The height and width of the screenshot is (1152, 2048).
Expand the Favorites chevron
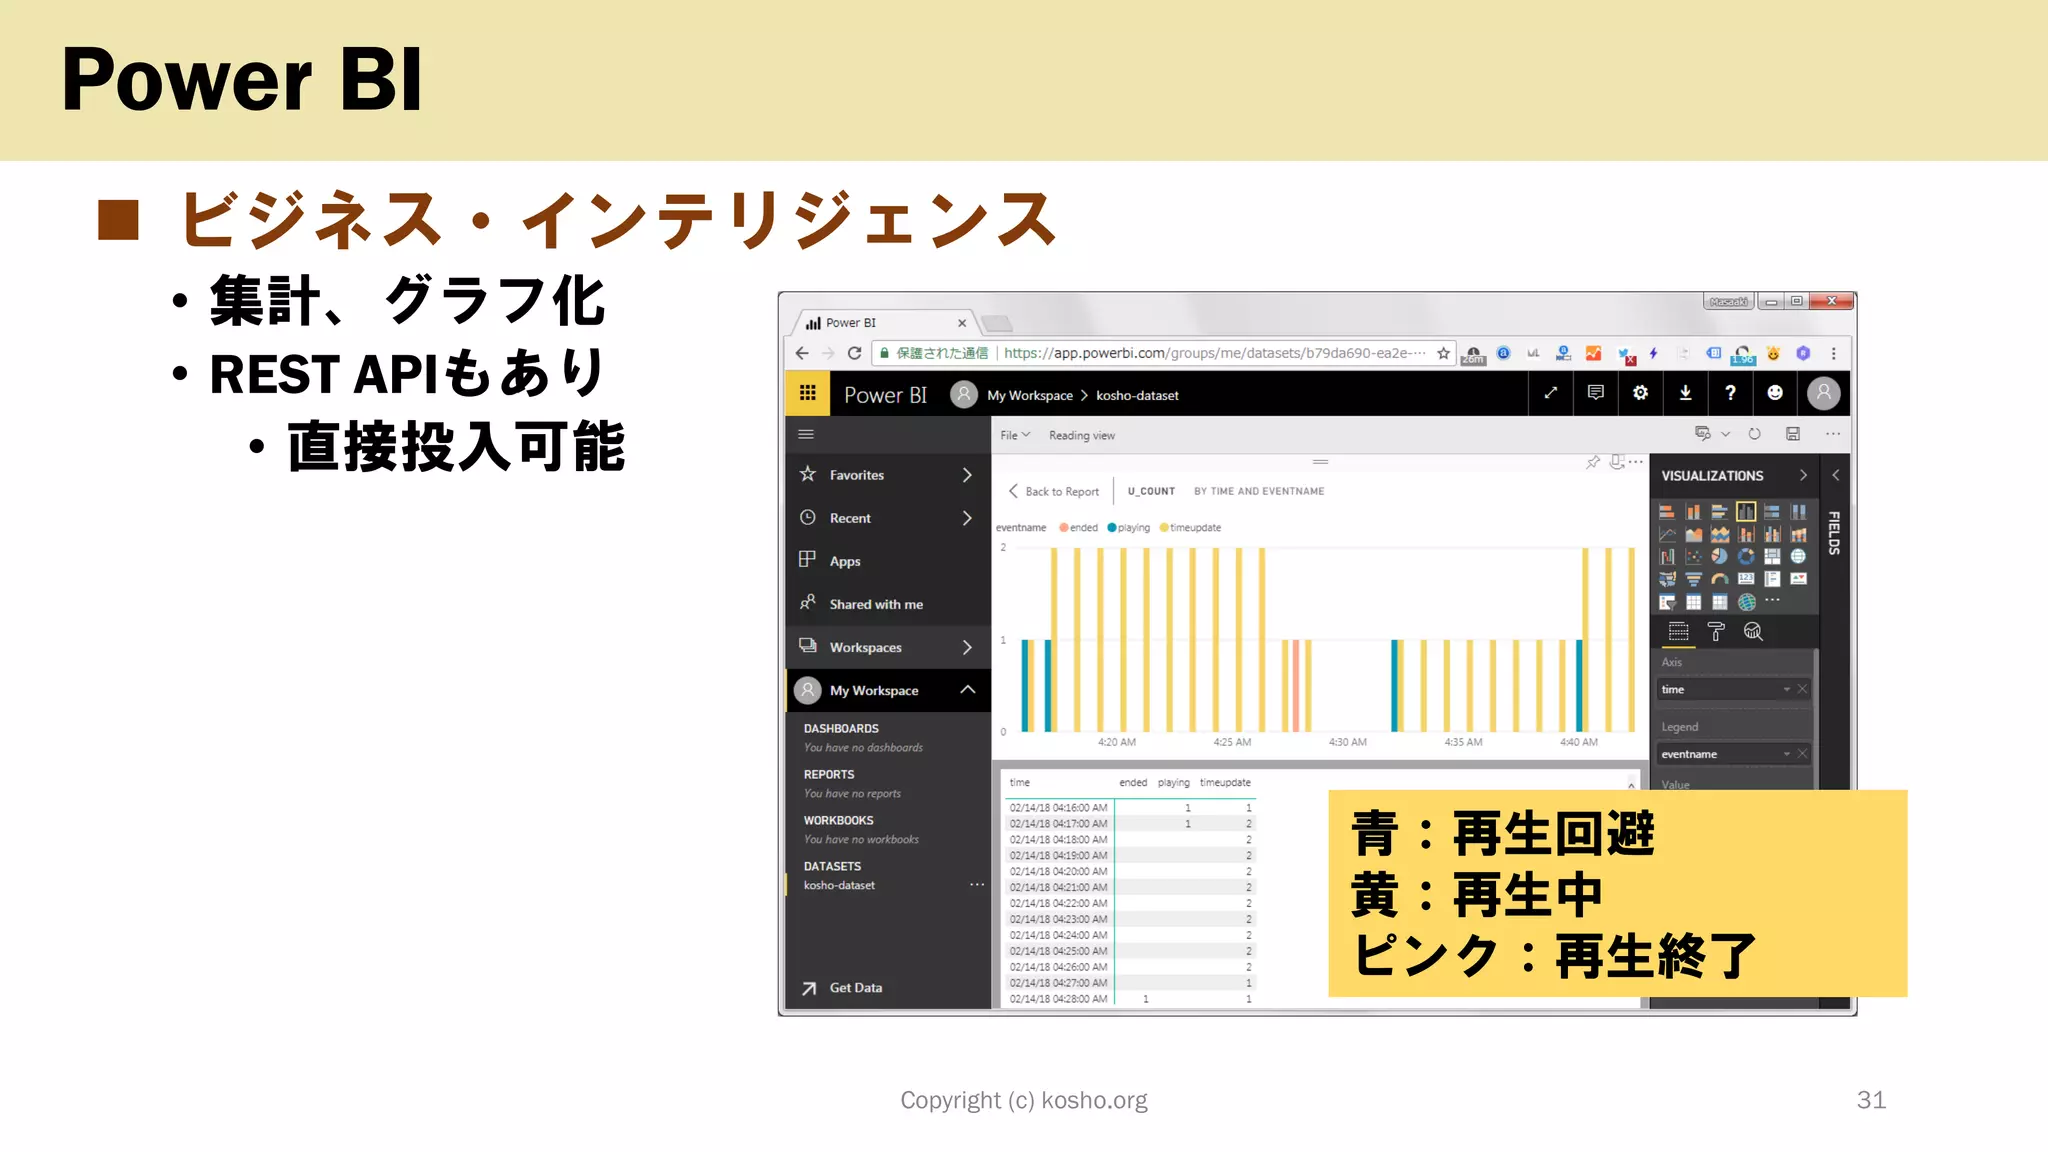click(967, 475)
